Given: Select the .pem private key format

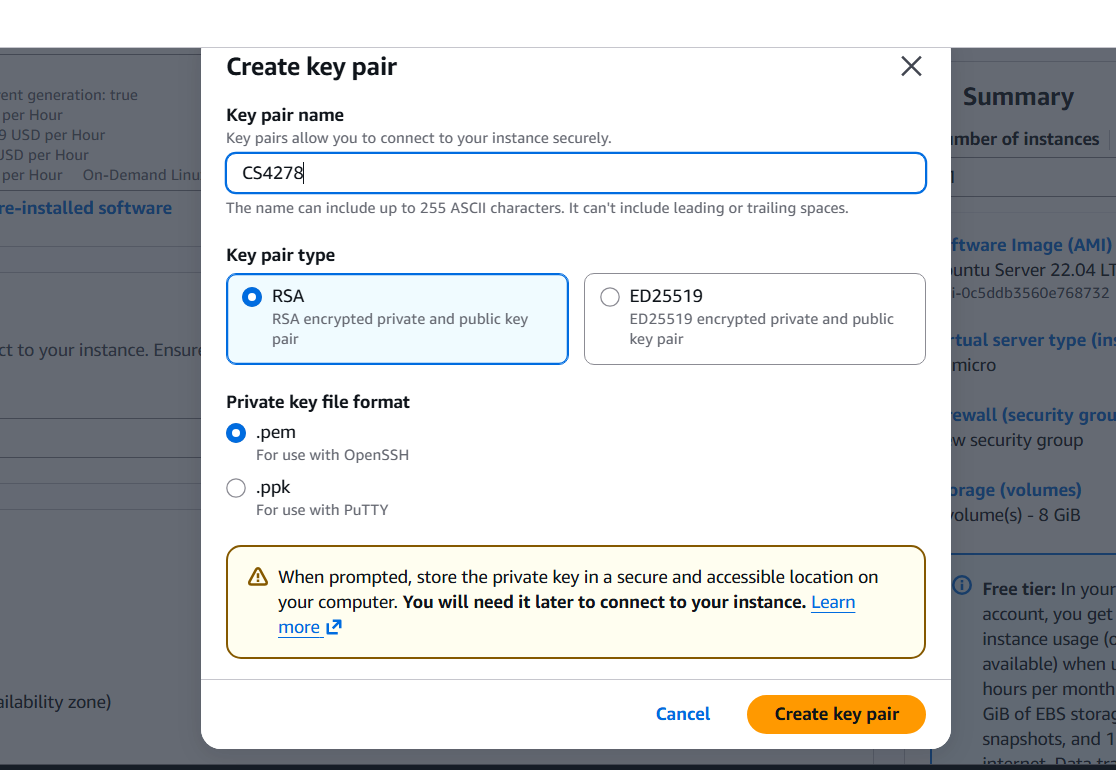Looking at the screenshot, I should [x=236, y=433].
